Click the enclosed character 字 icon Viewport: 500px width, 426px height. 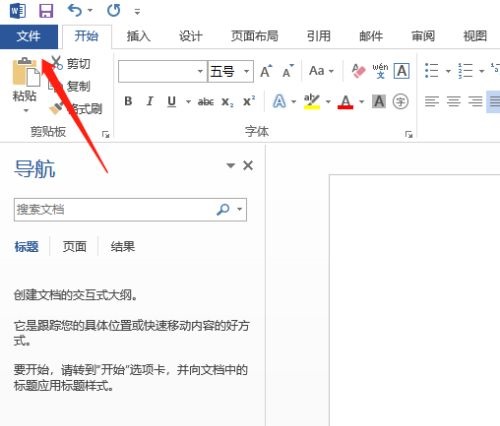400,101
